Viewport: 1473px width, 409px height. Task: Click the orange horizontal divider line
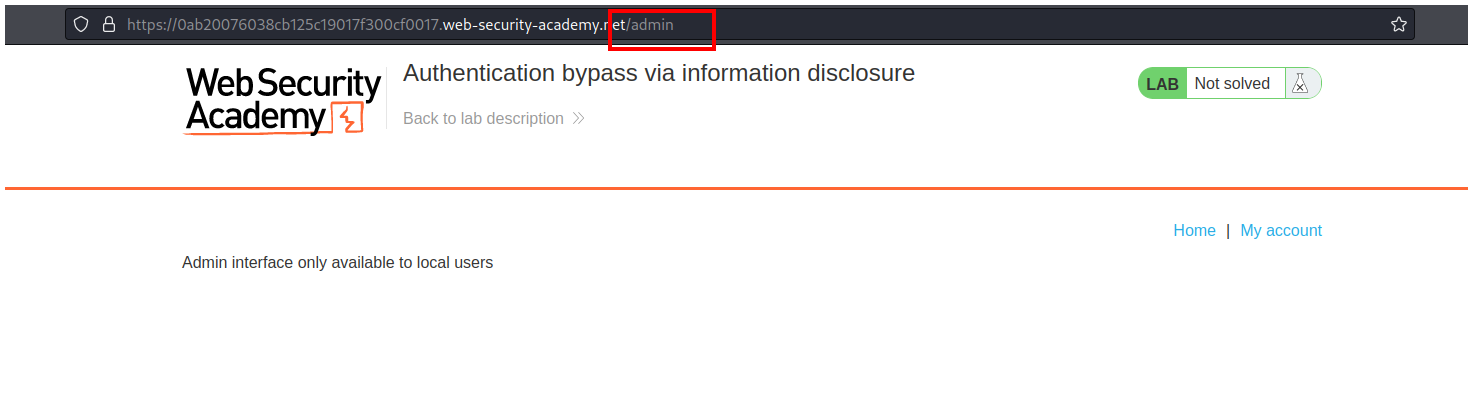click(x=736, y=188)
